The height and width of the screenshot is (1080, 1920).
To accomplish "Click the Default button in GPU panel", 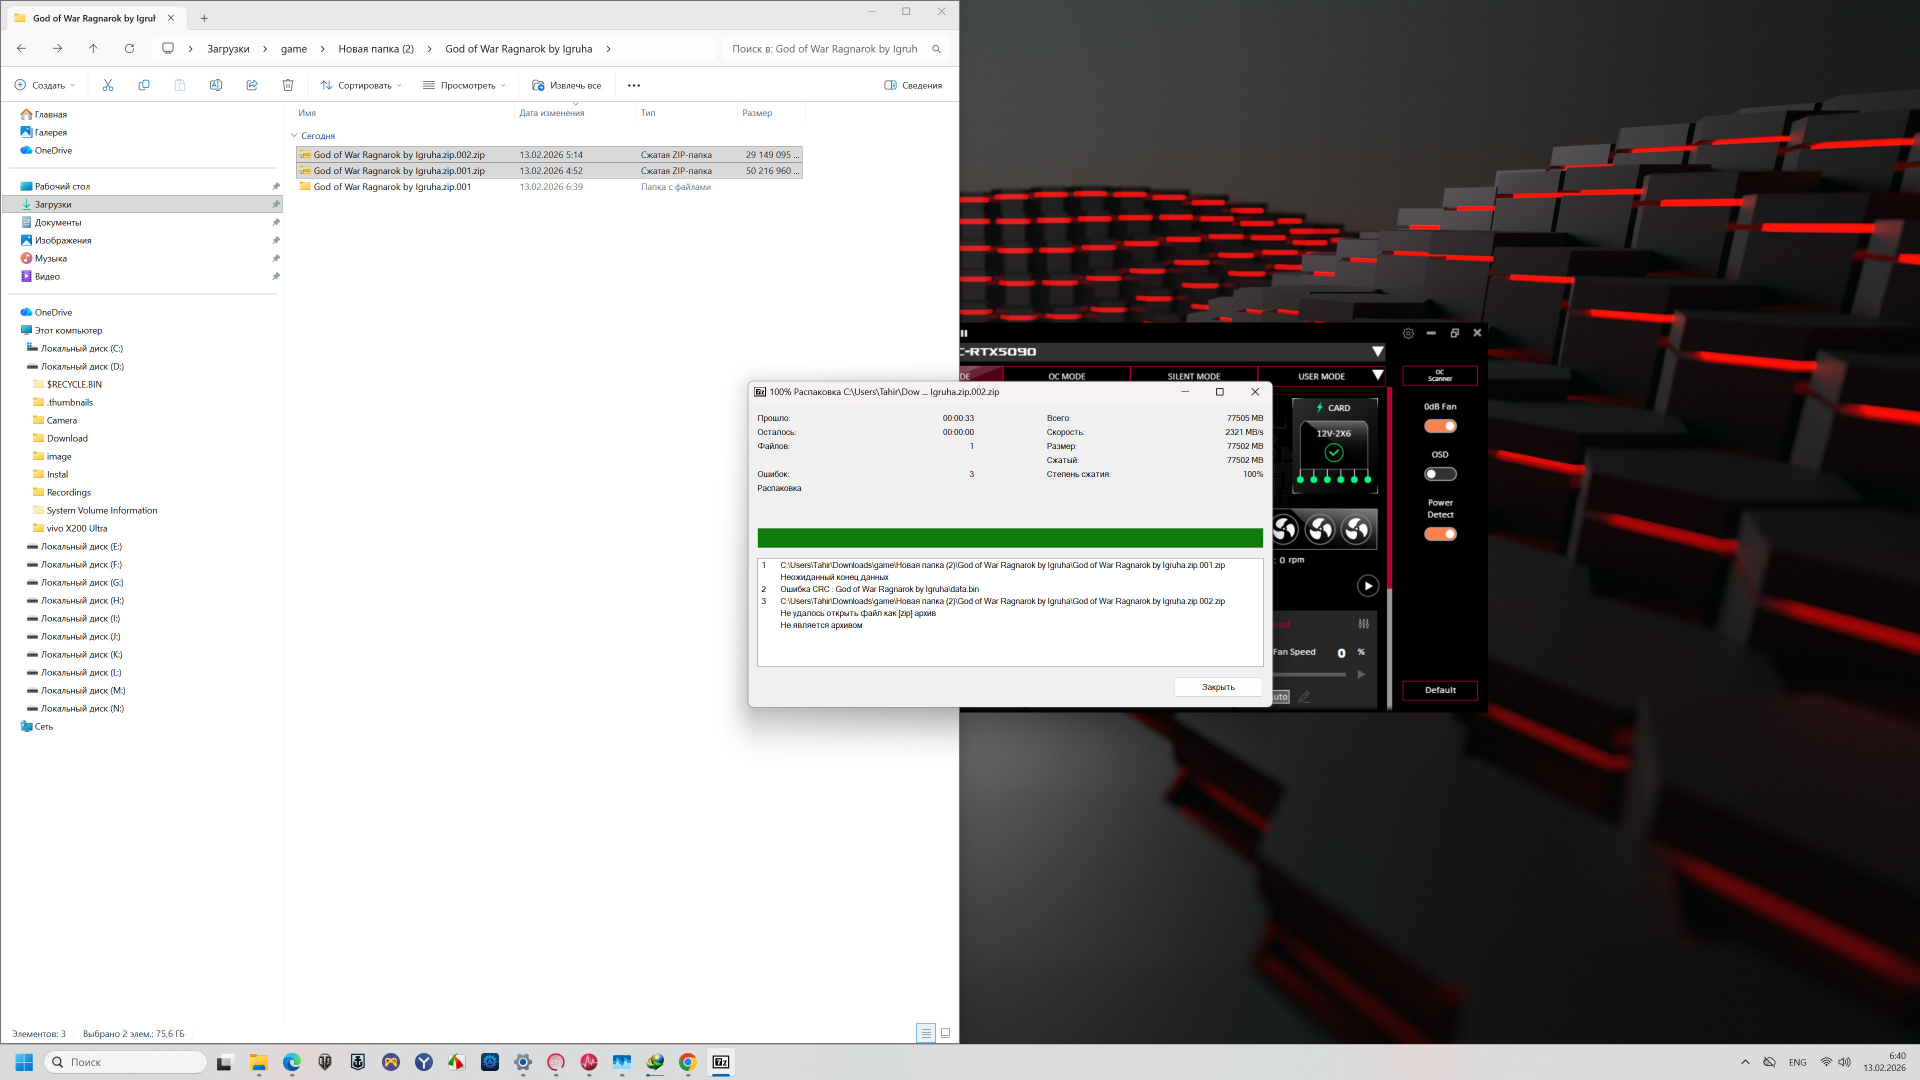I will 1440,690.
